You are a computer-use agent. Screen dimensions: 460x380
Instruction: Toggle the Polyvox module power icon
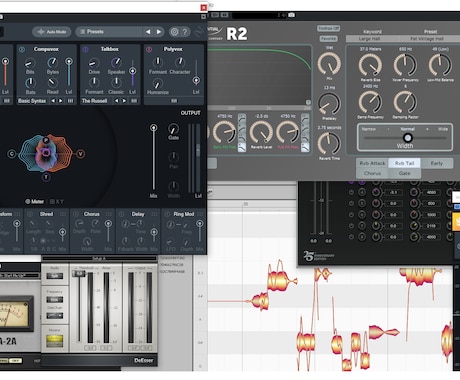click(x=149, y=49)
